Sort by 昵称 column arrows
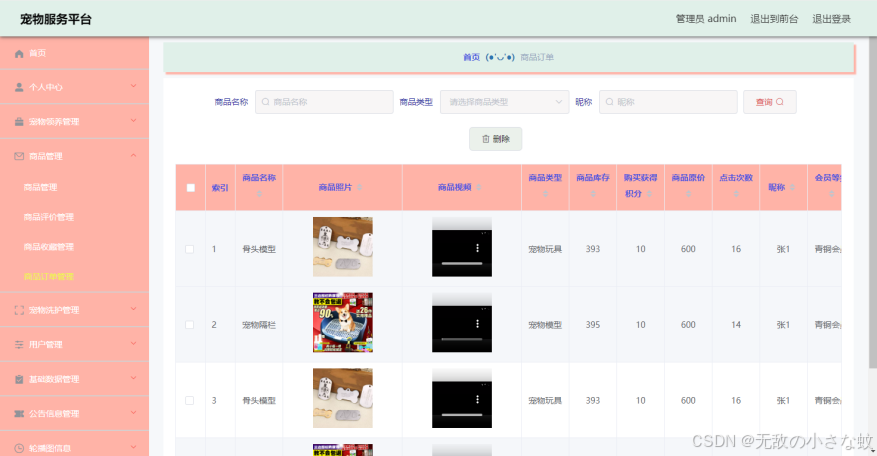The width and height of the screenshot is (877, 456). [x=792, y=187]
